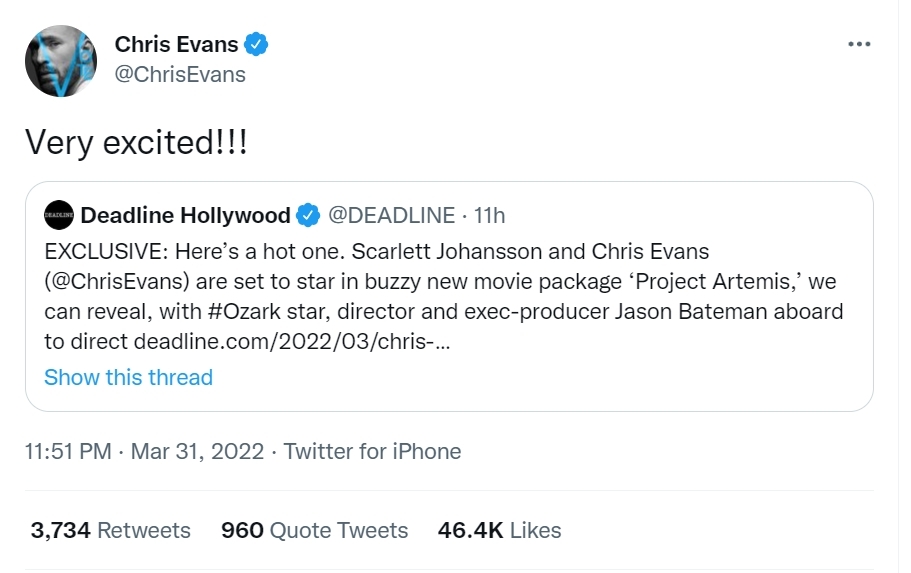The image size is (911, 573).
Task: Click the Deadline Hollywood logo avatar
Action: (58, 215)
